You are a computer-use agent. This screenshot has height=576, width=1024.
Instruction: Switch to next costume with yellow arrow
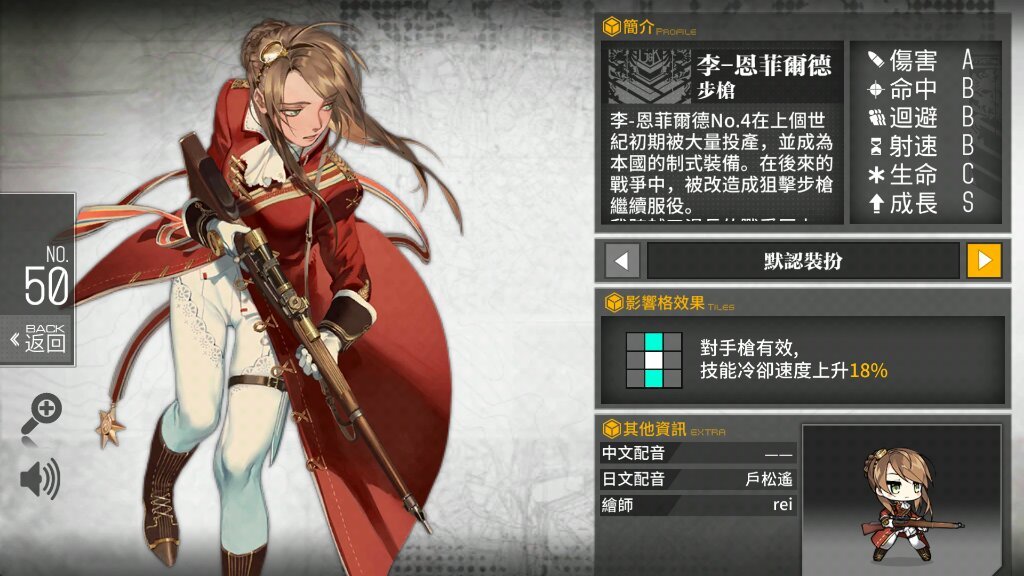984,261
